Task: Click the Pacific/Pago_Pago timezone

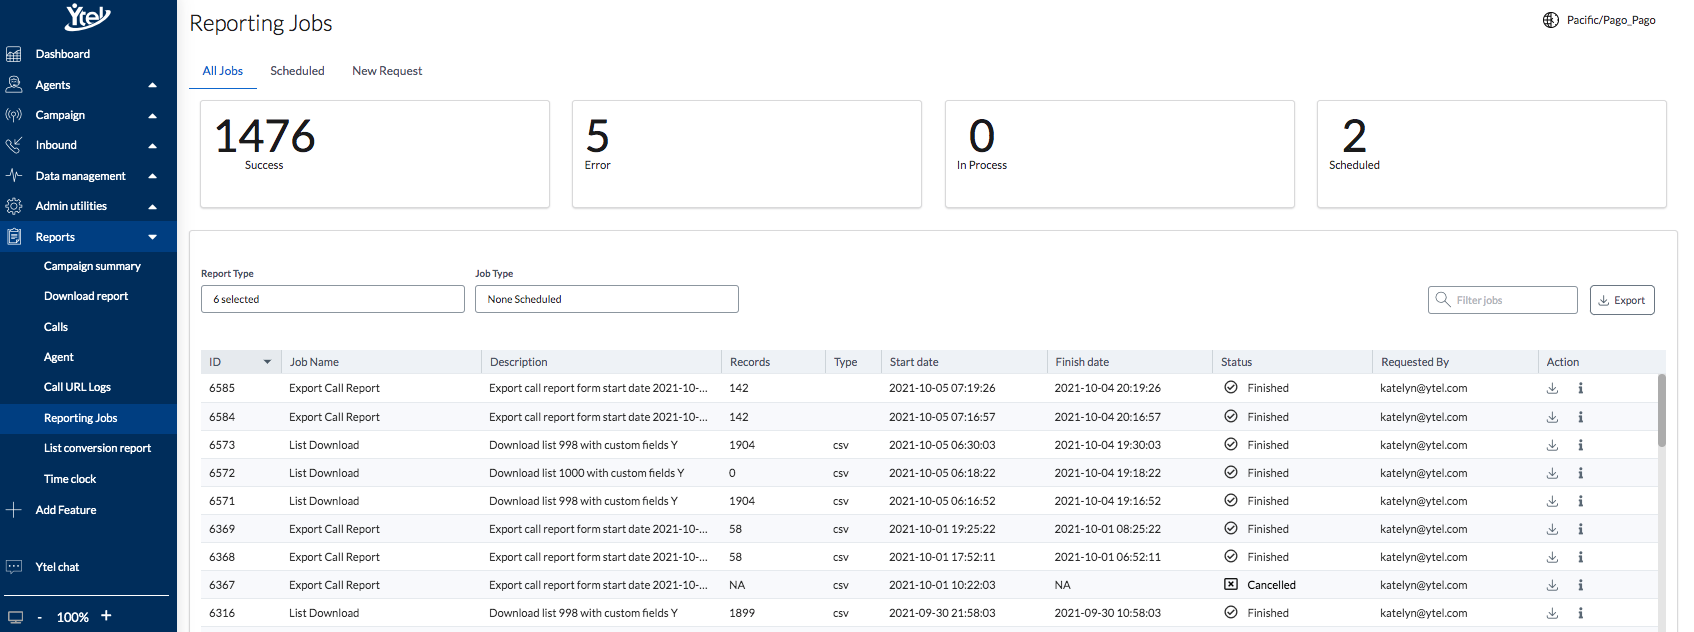Action: [1611, 20]
